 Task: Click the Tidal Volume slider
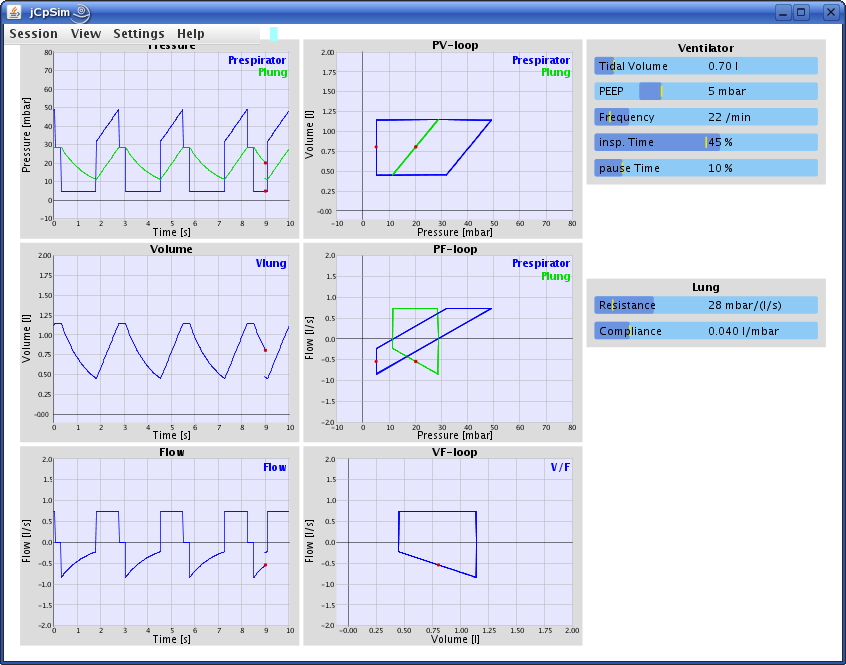pyautogui.click(x=706, y=66)
